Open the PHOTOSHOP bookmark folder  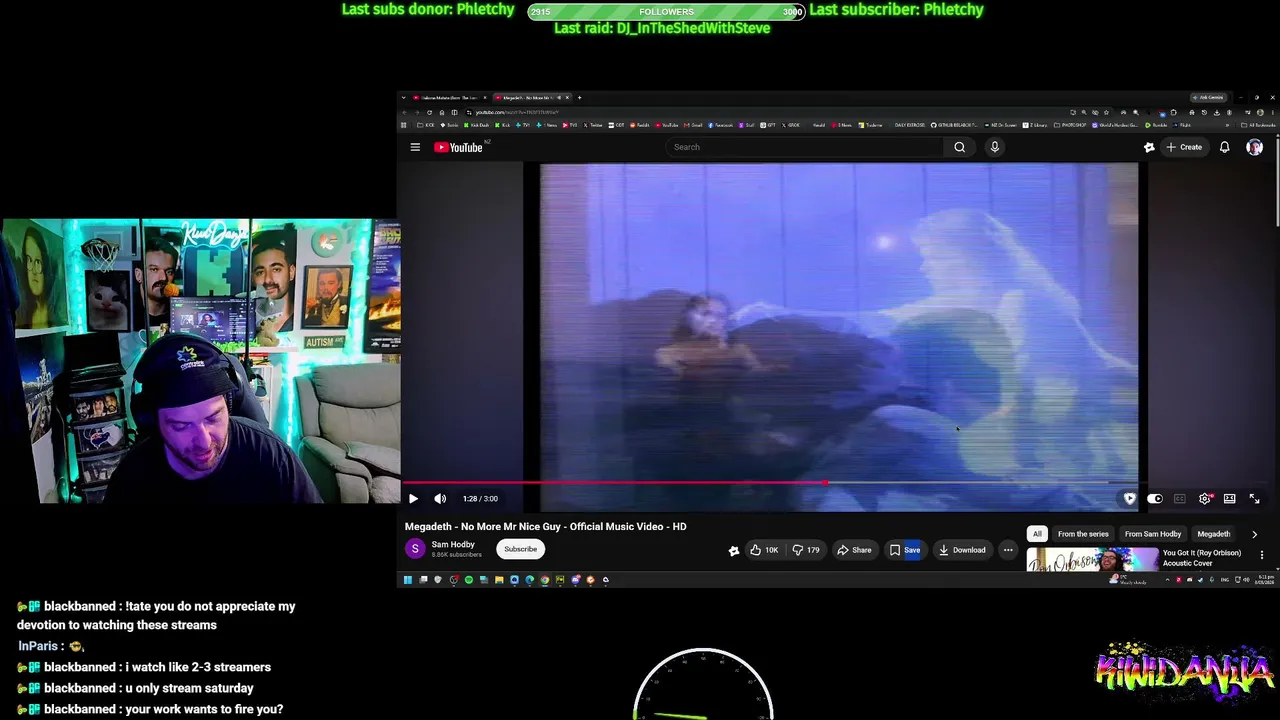1071,125
